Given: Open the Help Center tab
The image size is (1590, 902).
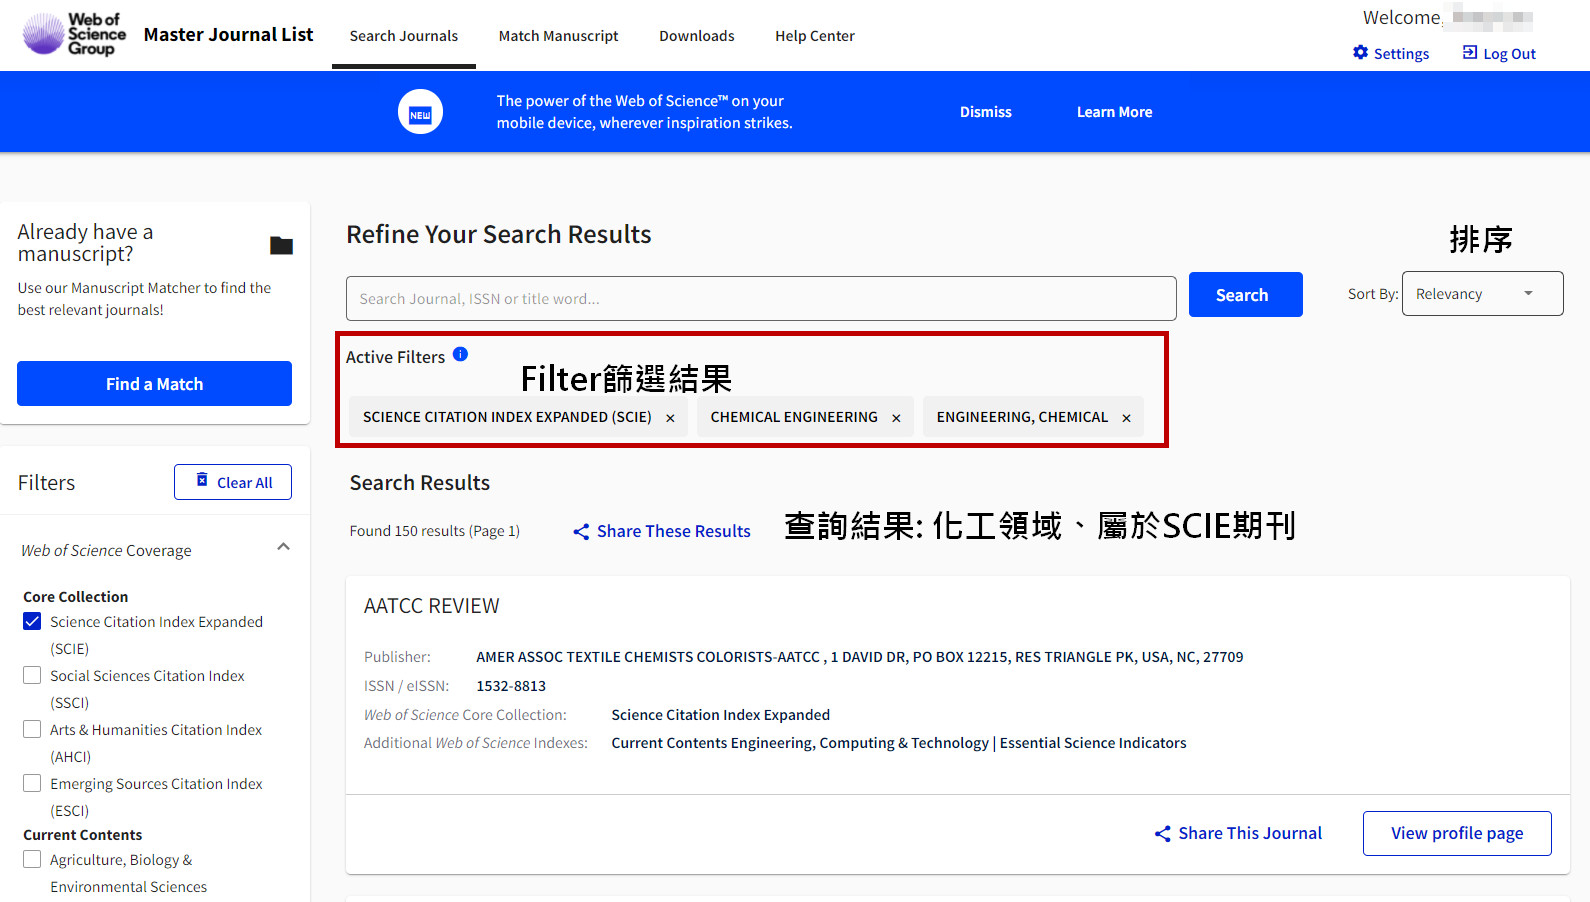Looking at the screenshot, I should click(x=815, y=36).
